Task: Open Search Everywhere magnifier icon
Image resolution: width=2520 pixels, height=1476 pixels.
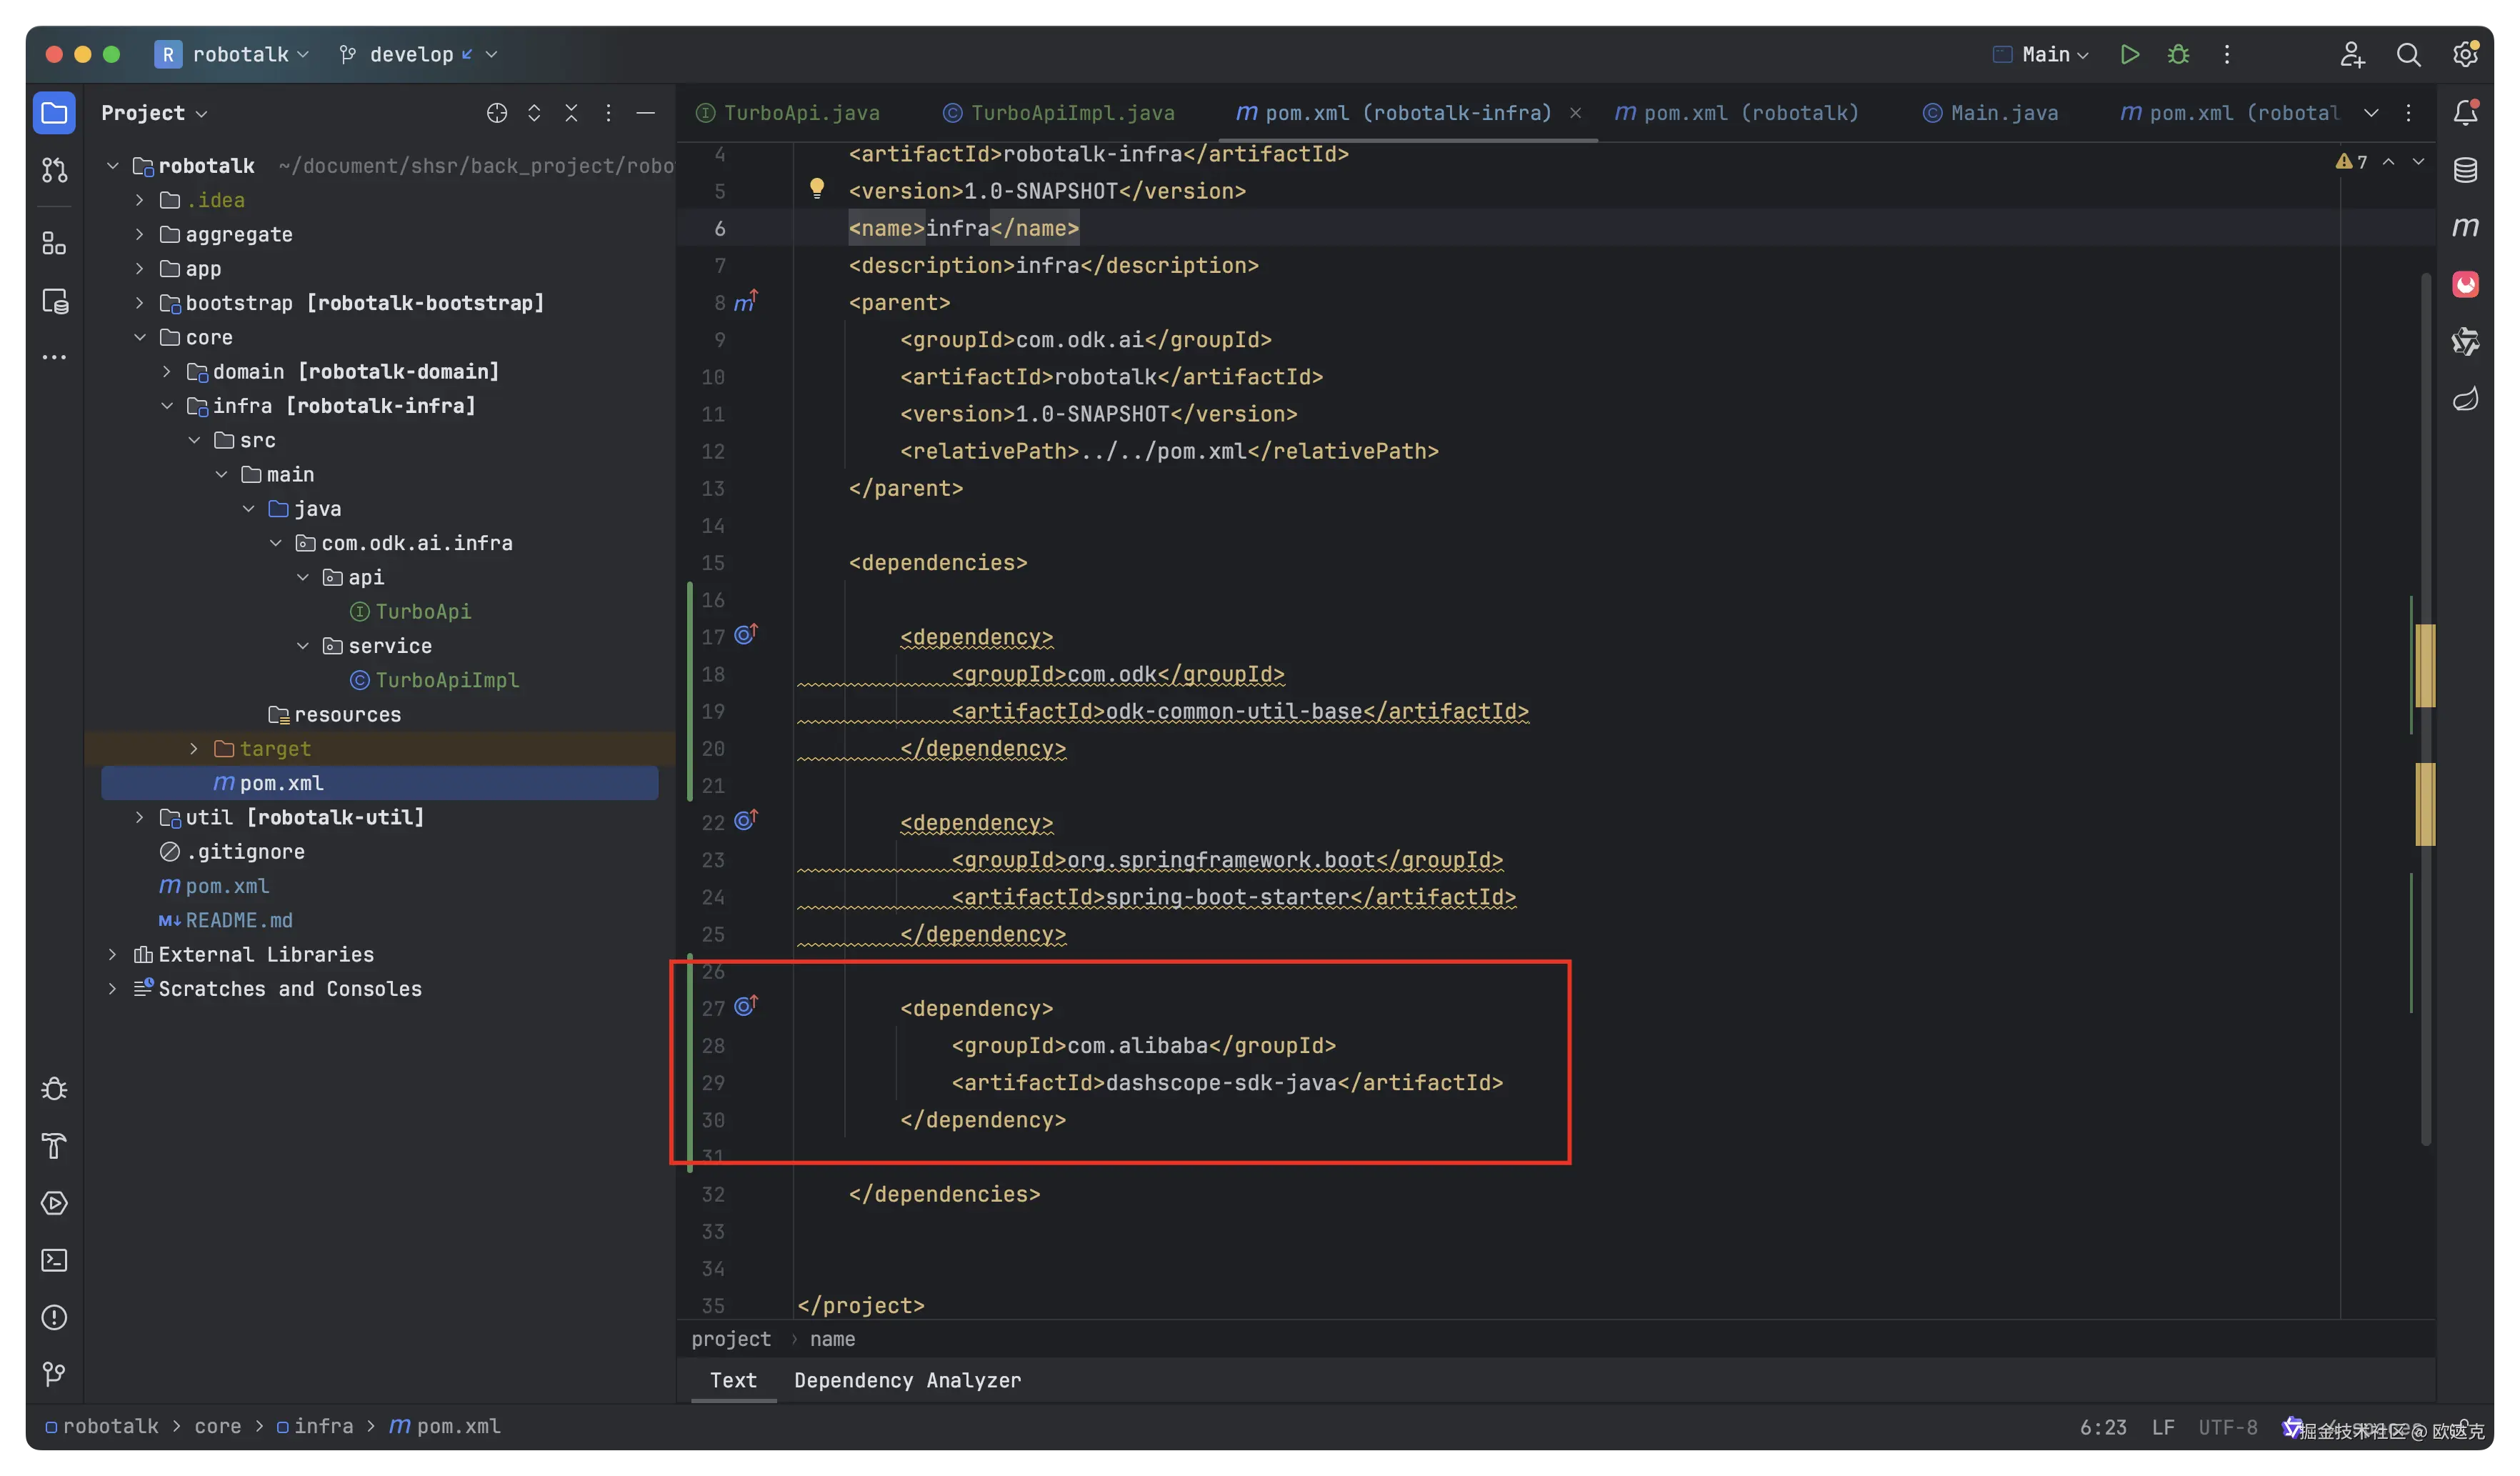Action: pyautogui.click(x=2408, y=54)
